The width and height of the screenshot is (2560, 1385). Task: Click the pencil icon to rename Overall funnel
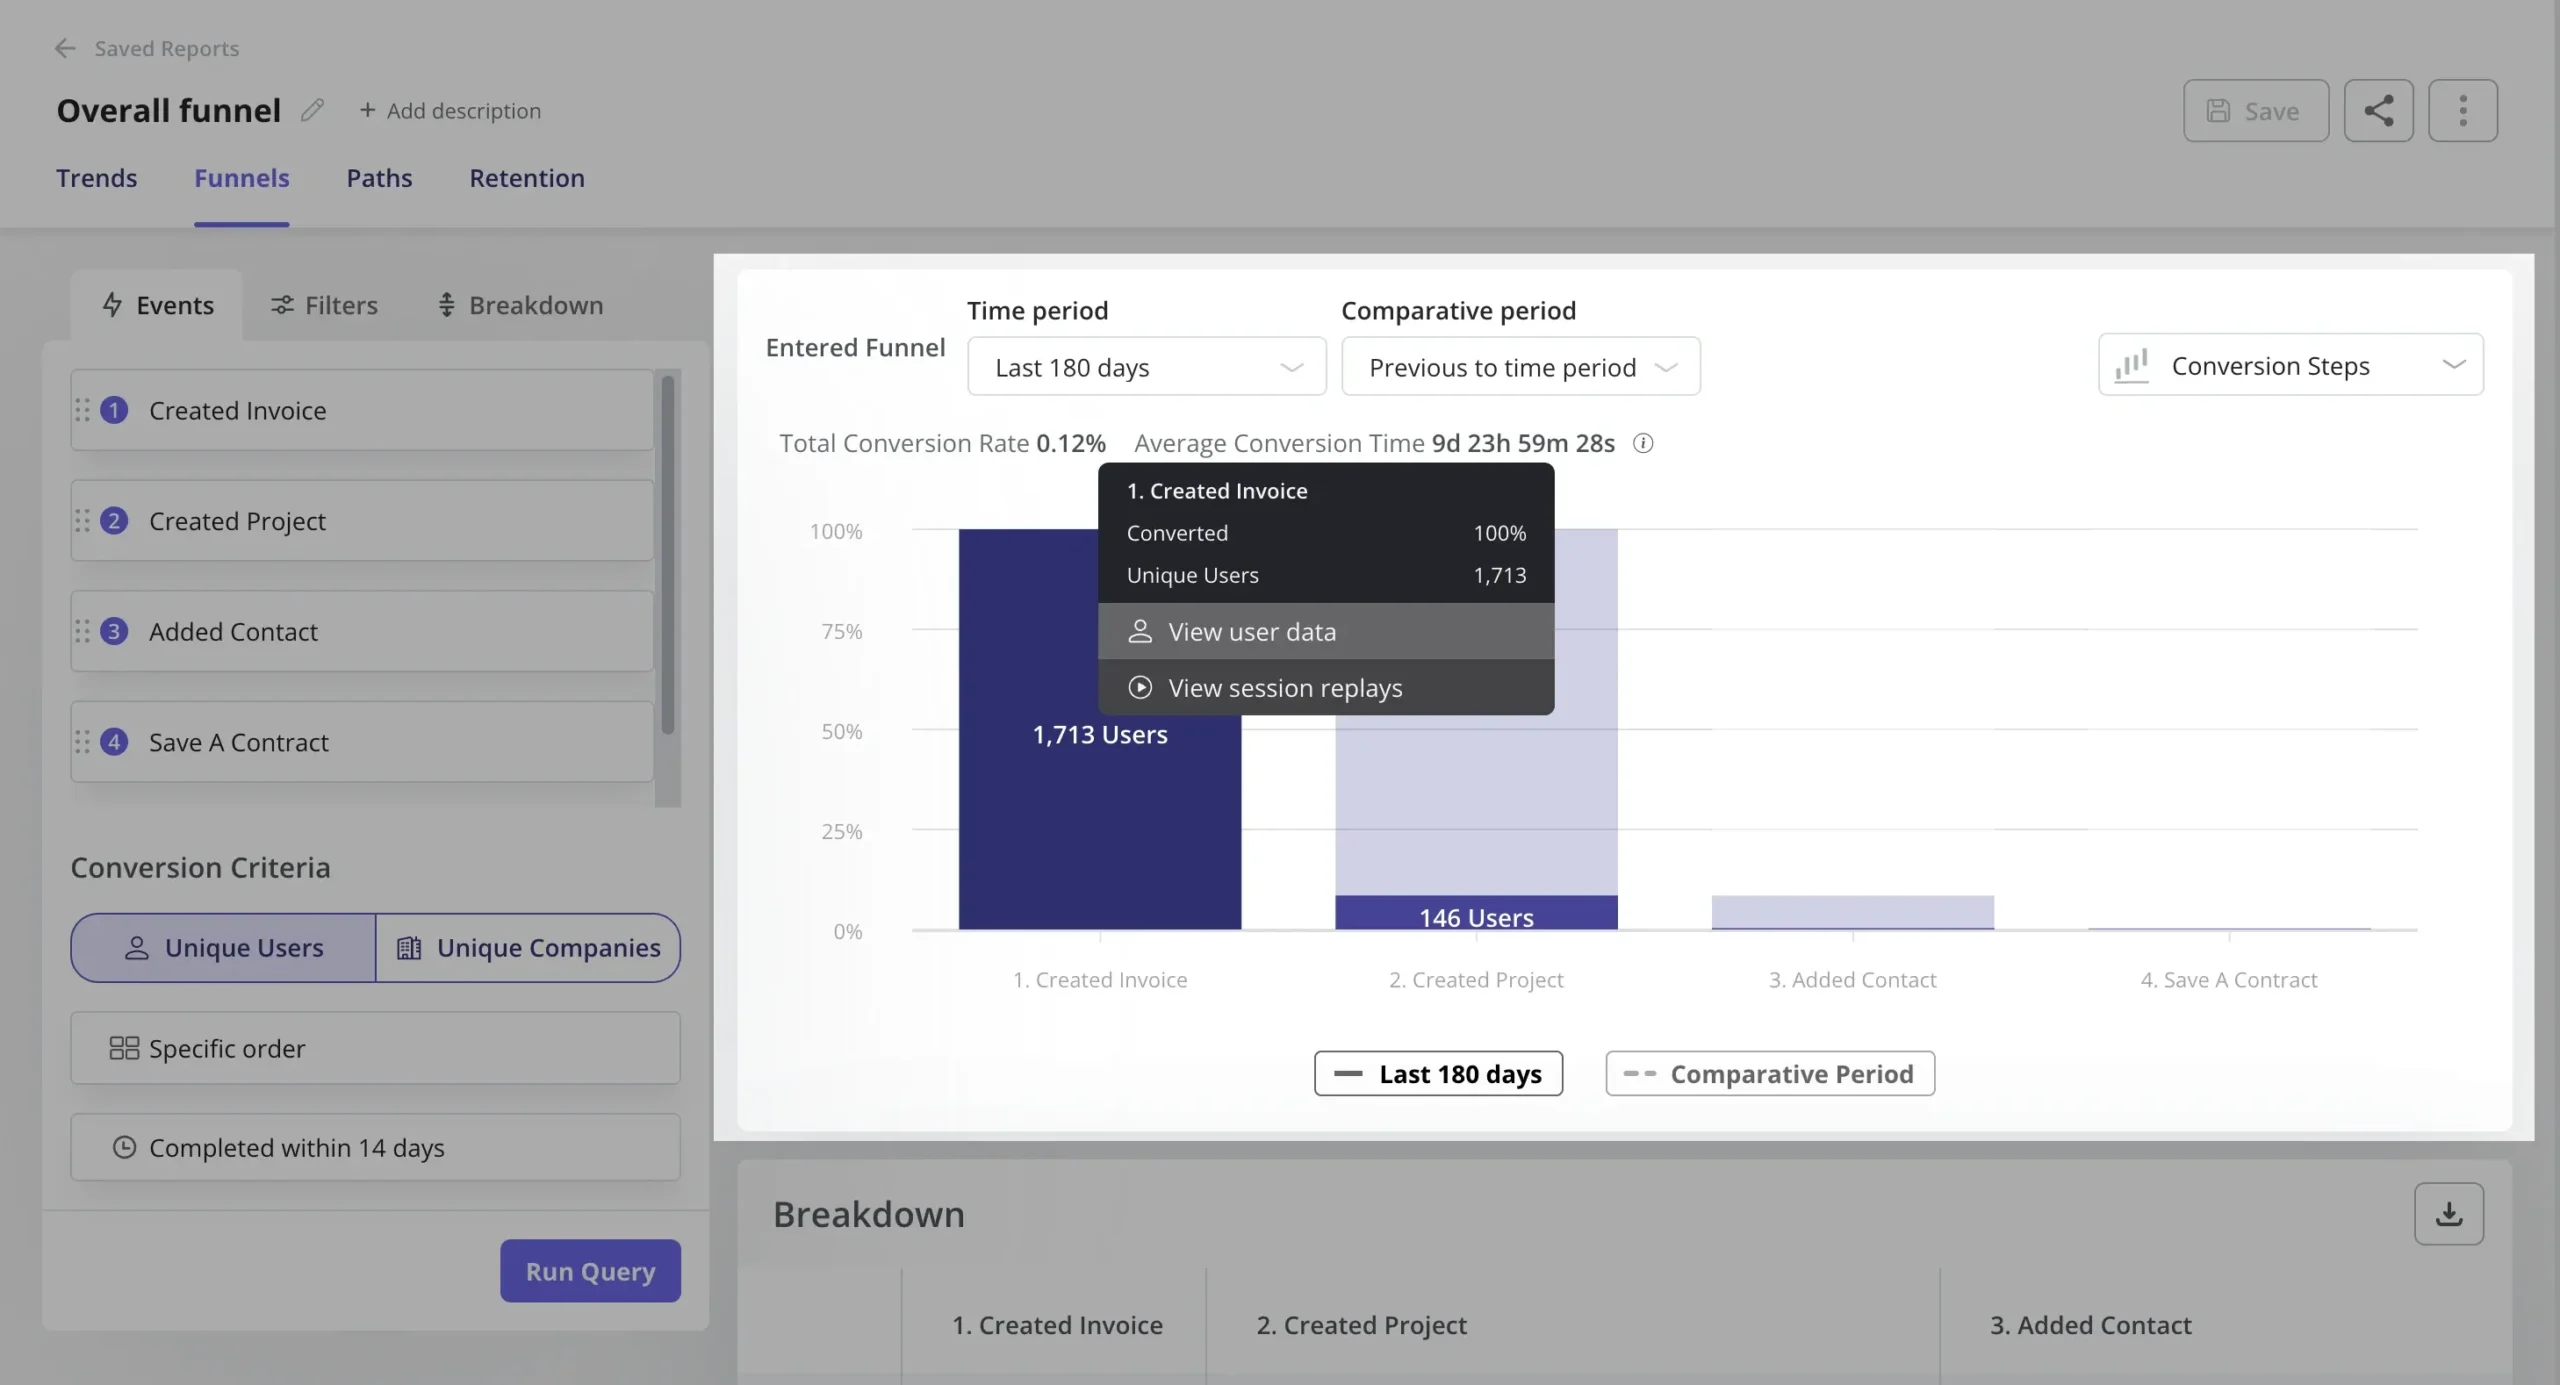(x=311, y=110)
